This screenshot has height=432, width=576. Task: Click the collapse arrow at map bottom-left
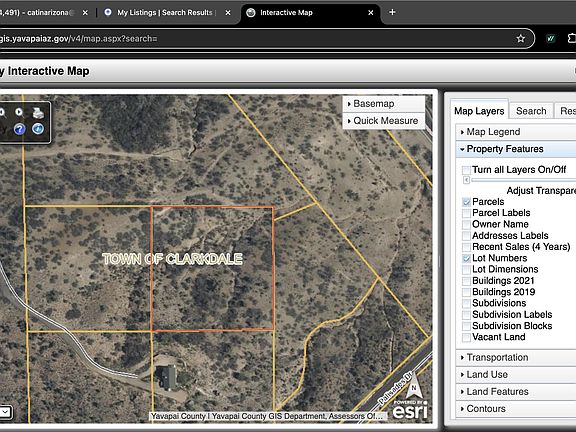[x=6, y=412]
